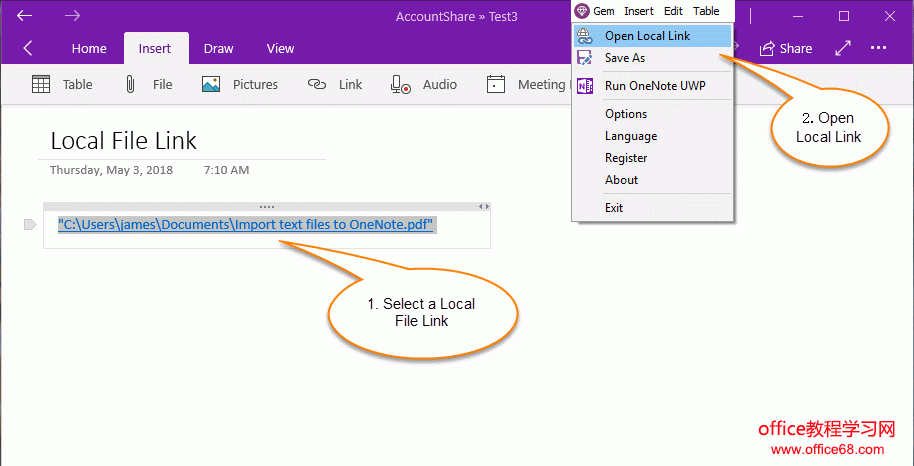Click the note container drag handle dots
The image size is (914, 466).
[266, 206]
